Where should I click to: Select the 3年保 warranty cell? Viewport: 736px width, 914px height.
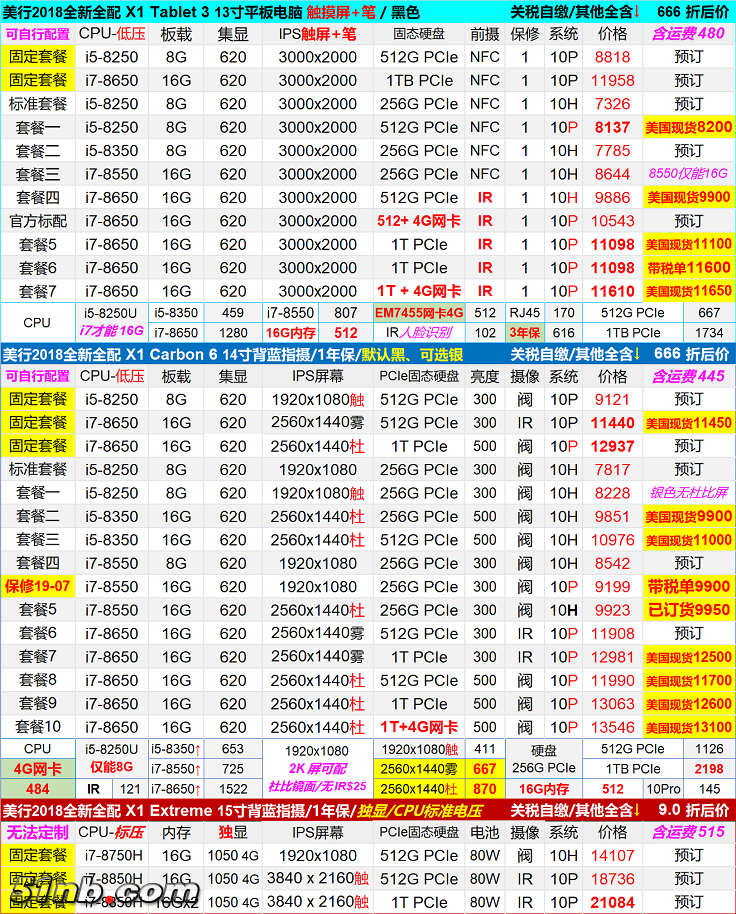523,333
